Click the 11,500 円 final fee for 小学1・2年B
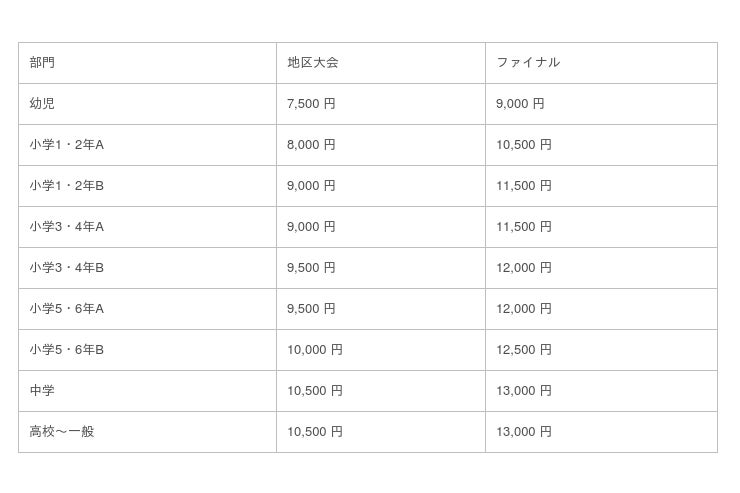Screen dimensions: 740x493 pyautogui.click(x=524, y=186)
